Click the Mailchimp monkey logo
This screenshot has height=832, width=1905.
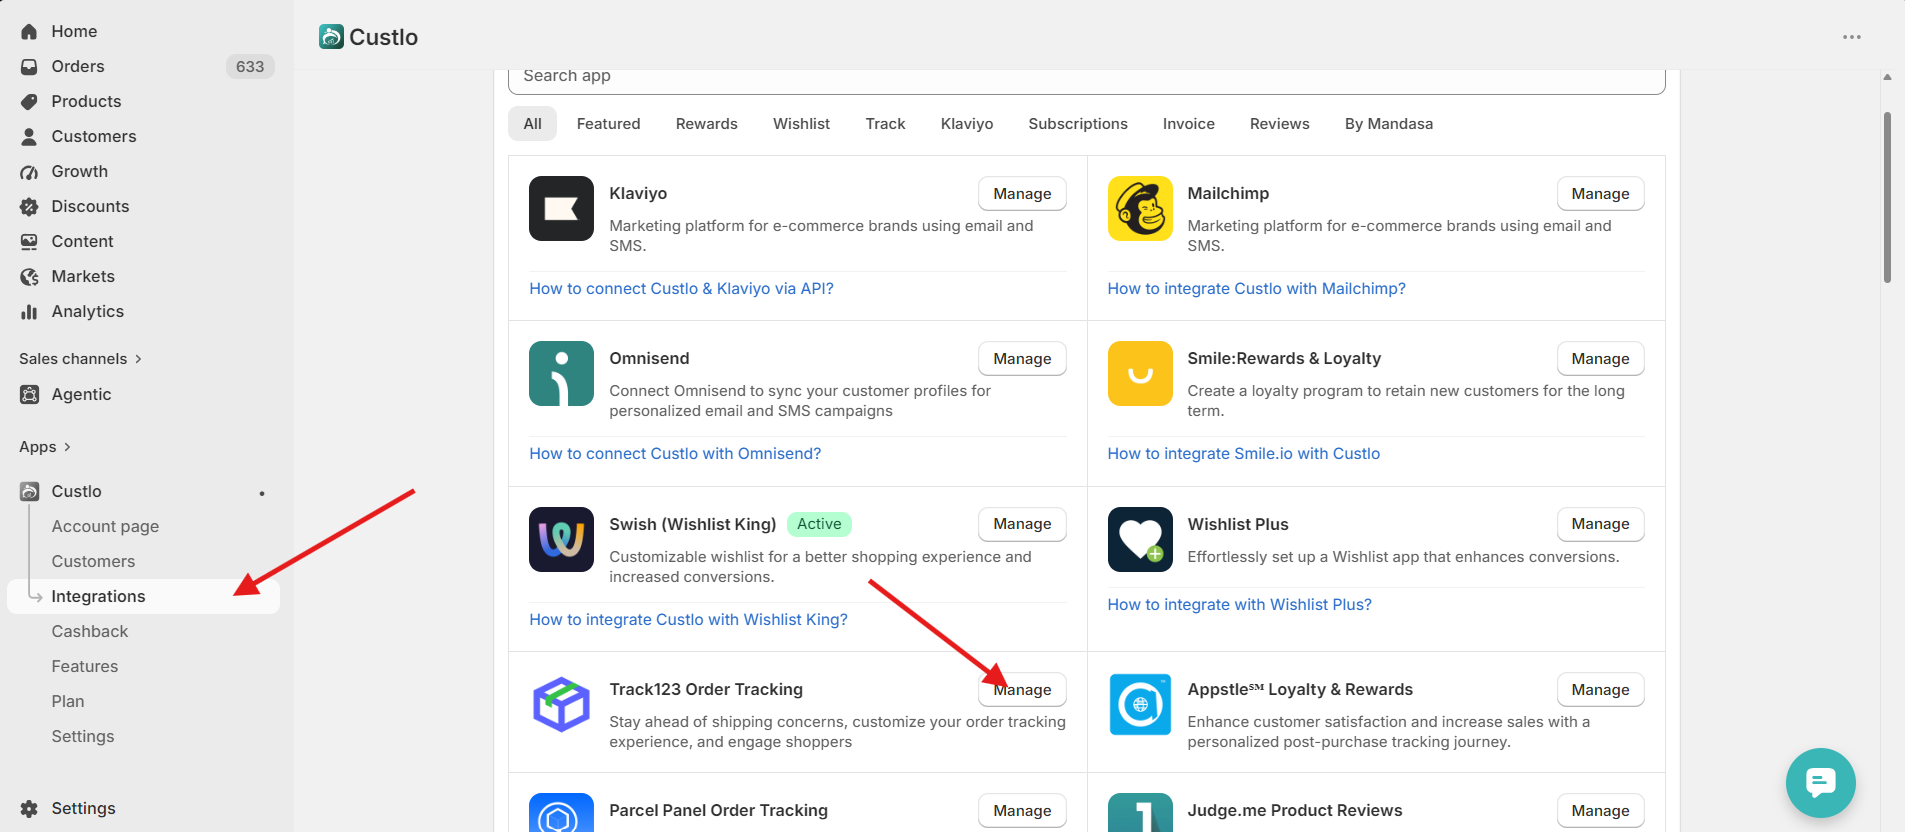[x=1140, y=209]
